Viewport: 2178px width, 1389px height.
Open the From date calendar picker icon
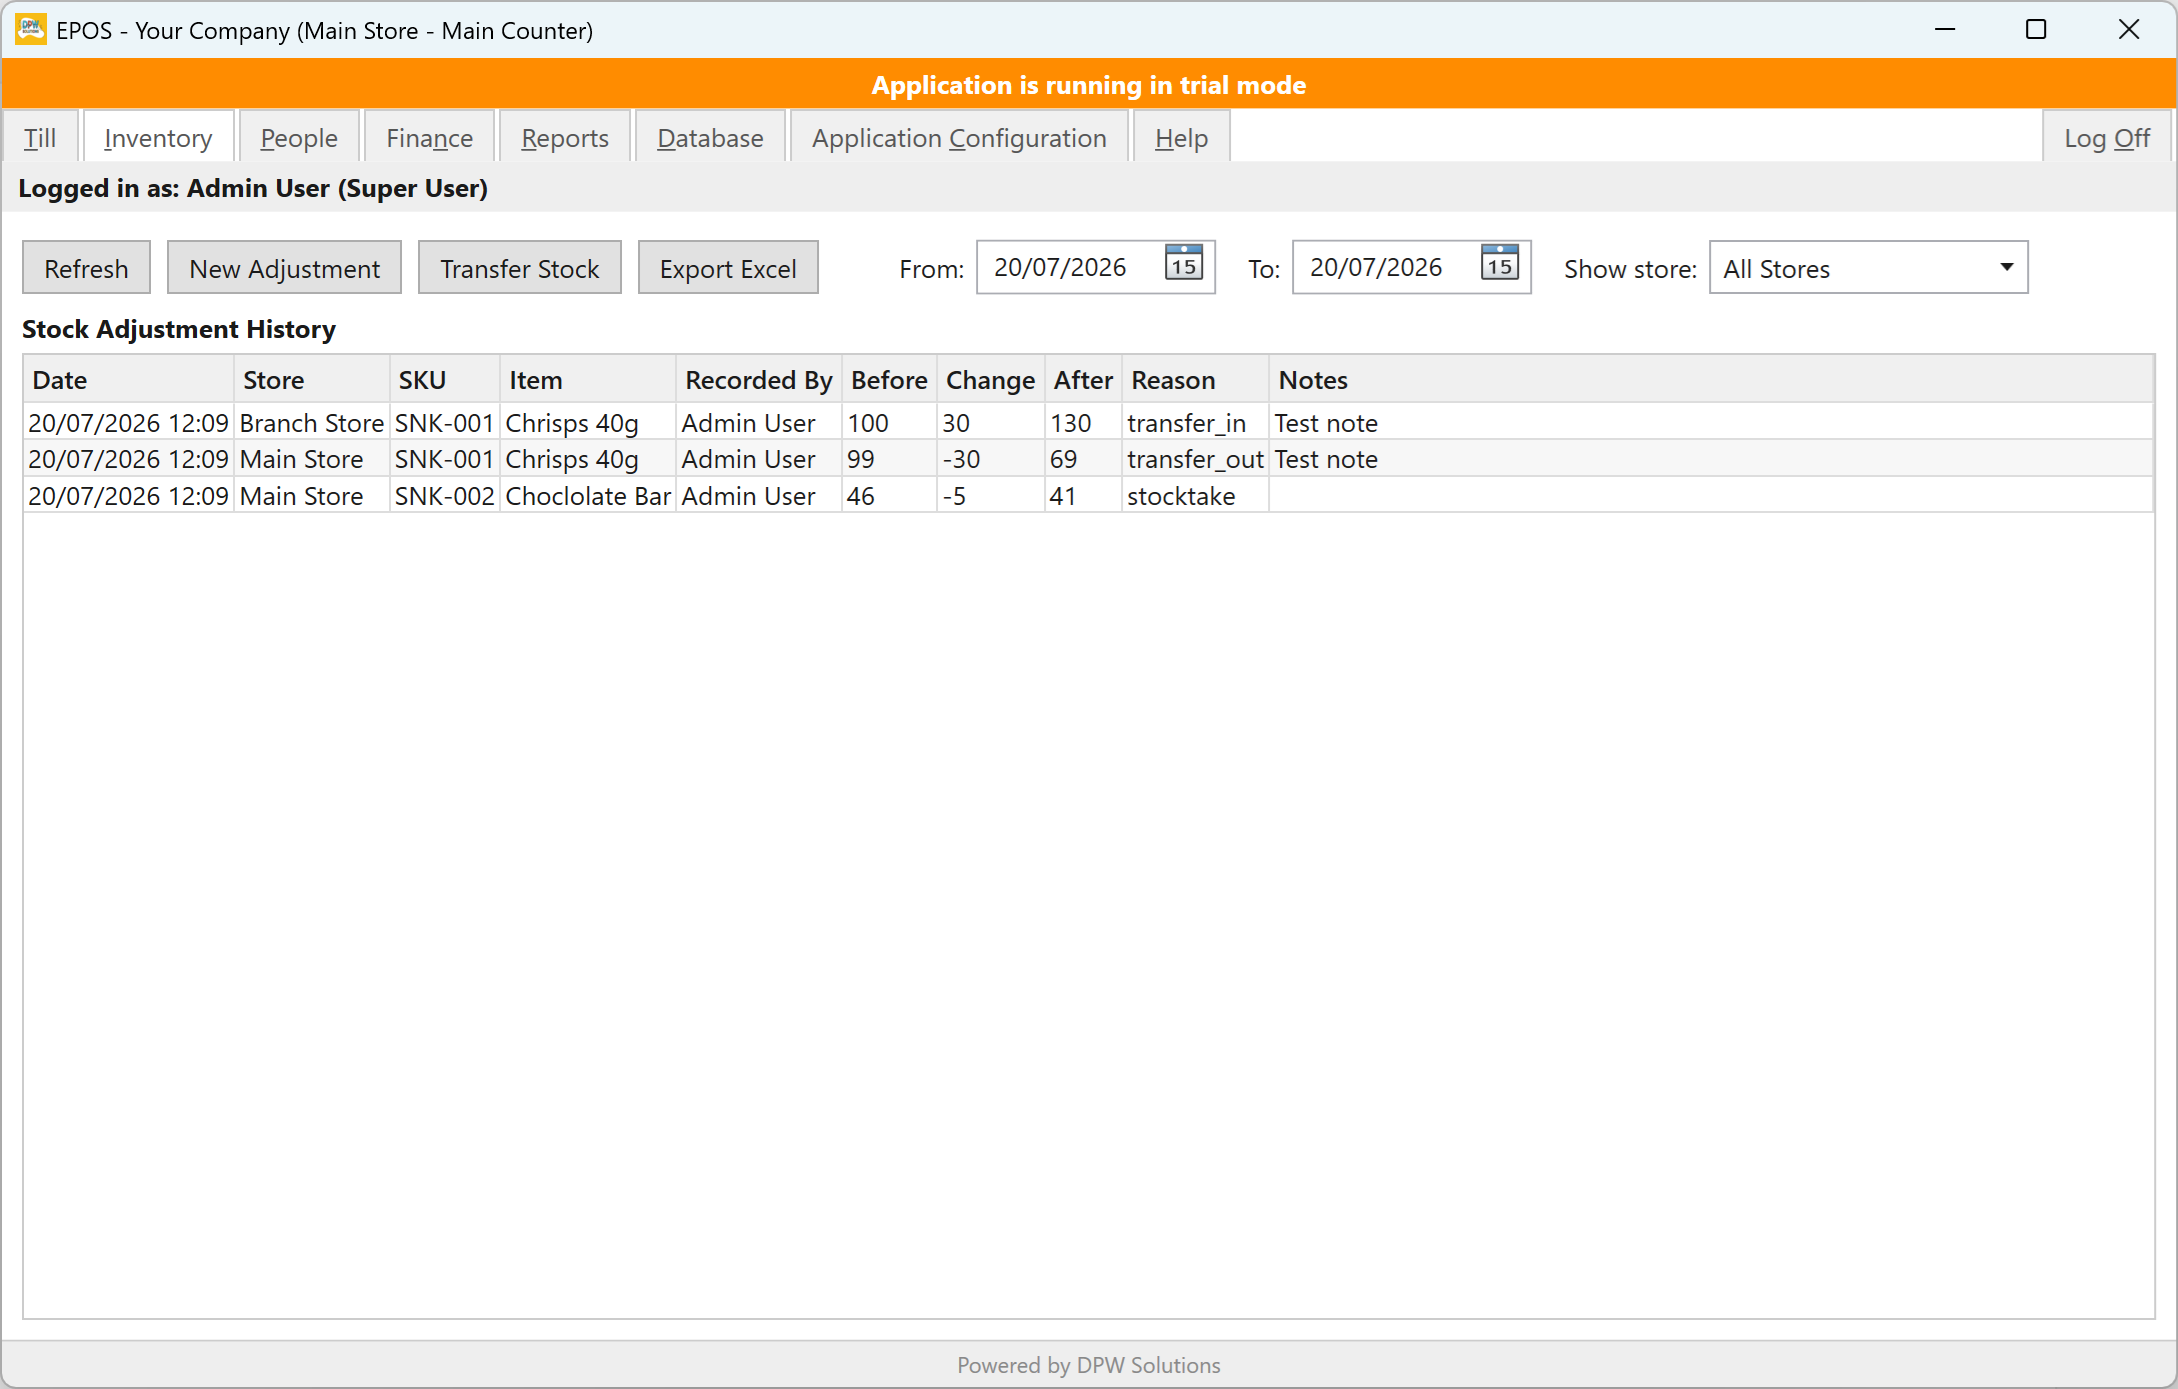[1184, 264]
